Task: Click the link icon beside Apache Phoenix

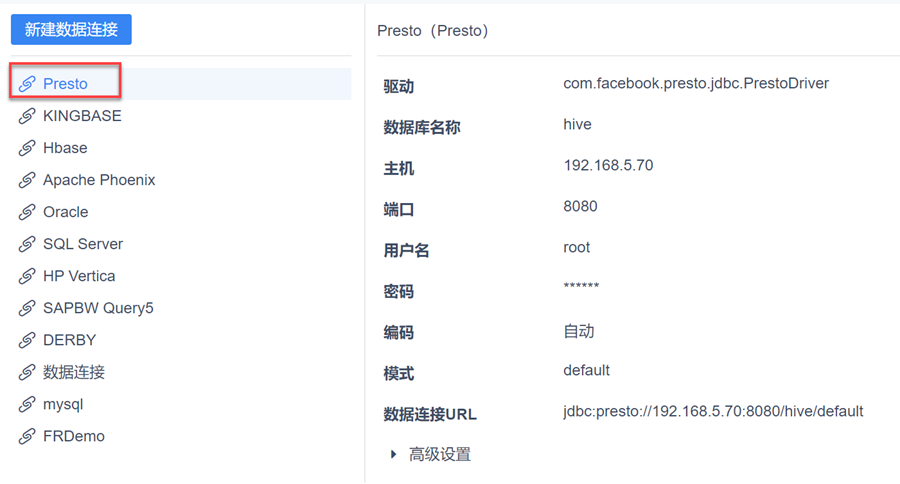Action: (28, 180)
